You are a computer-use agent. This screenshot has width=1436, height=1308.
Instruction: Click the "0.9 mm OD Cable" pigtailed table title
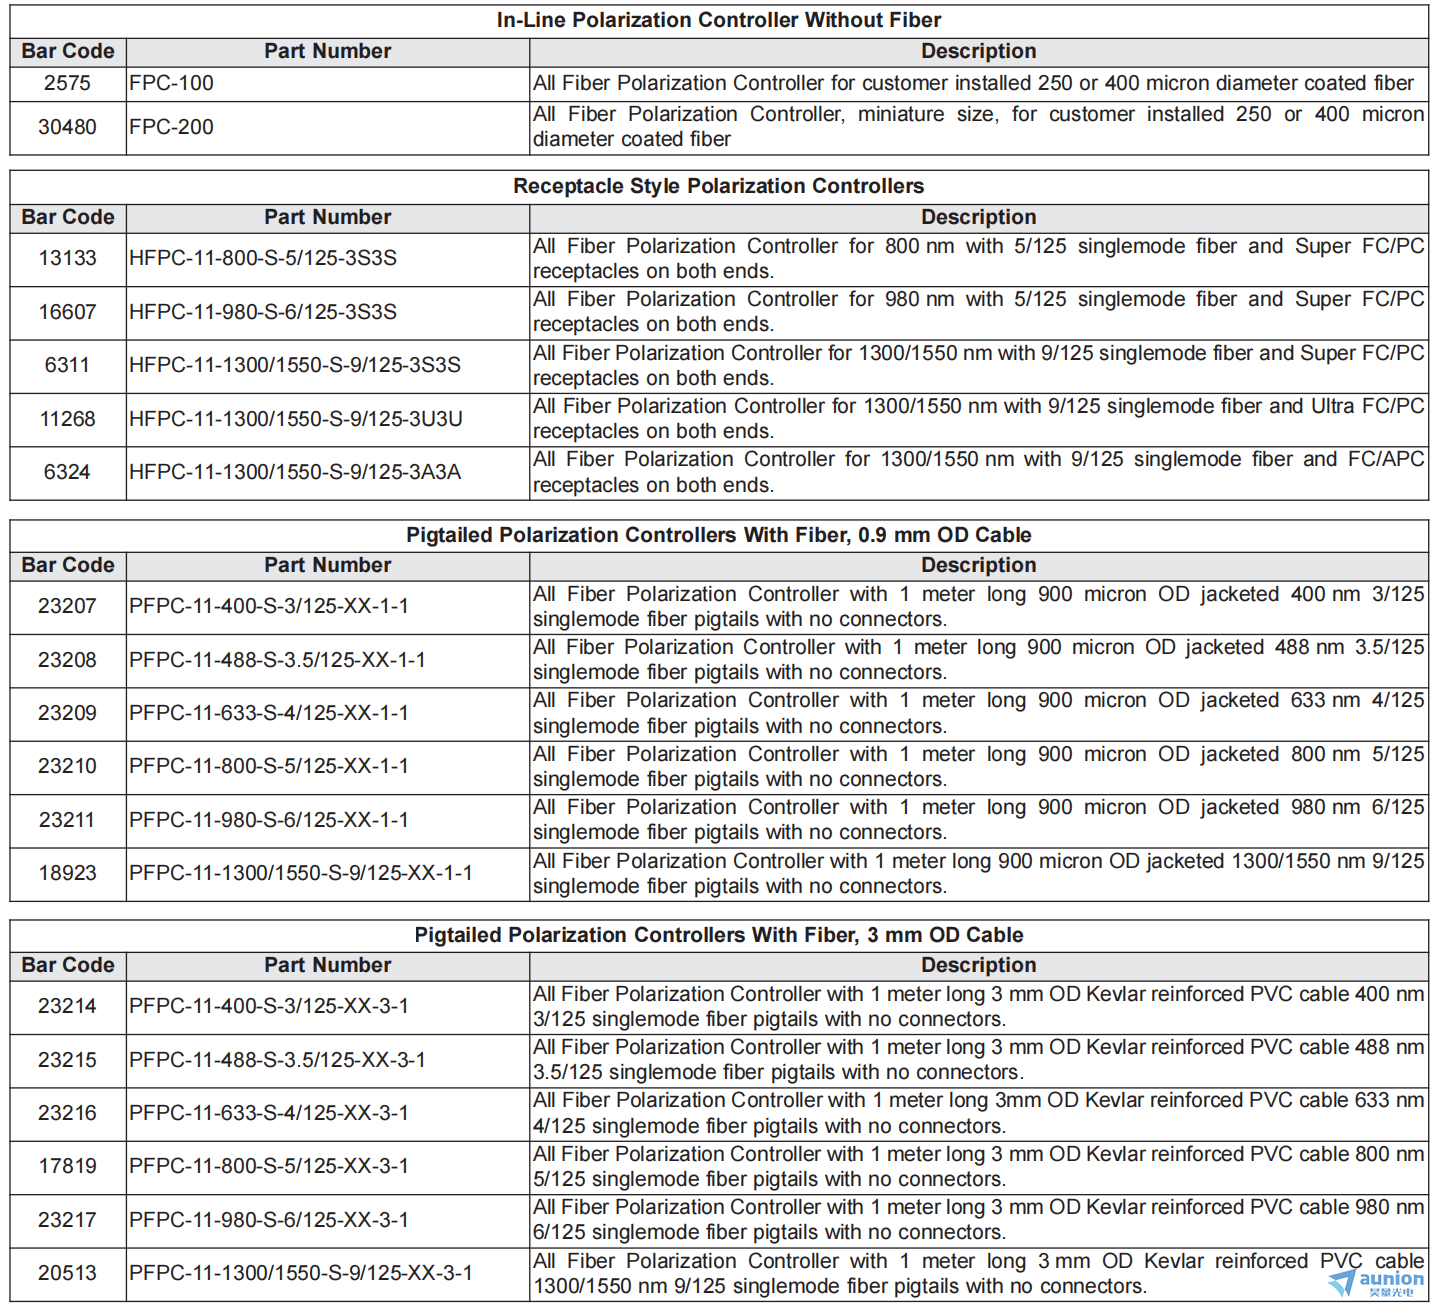718,535
